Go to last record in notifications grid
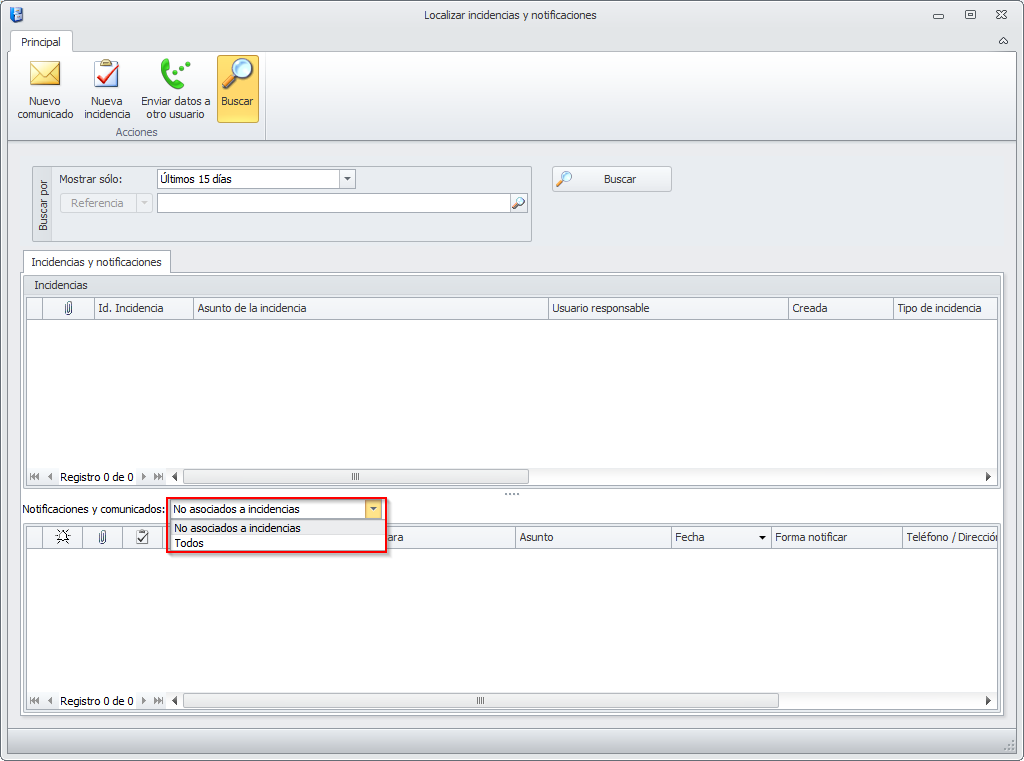 click(158, 701)
